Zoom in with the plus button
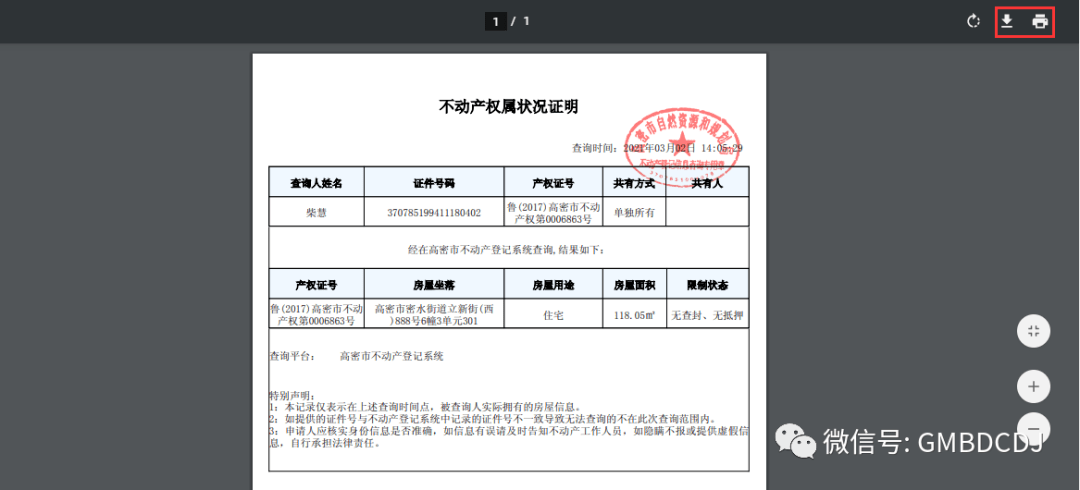The height and width of the screenshot is (490, 1080). [x=1033, y=386]
